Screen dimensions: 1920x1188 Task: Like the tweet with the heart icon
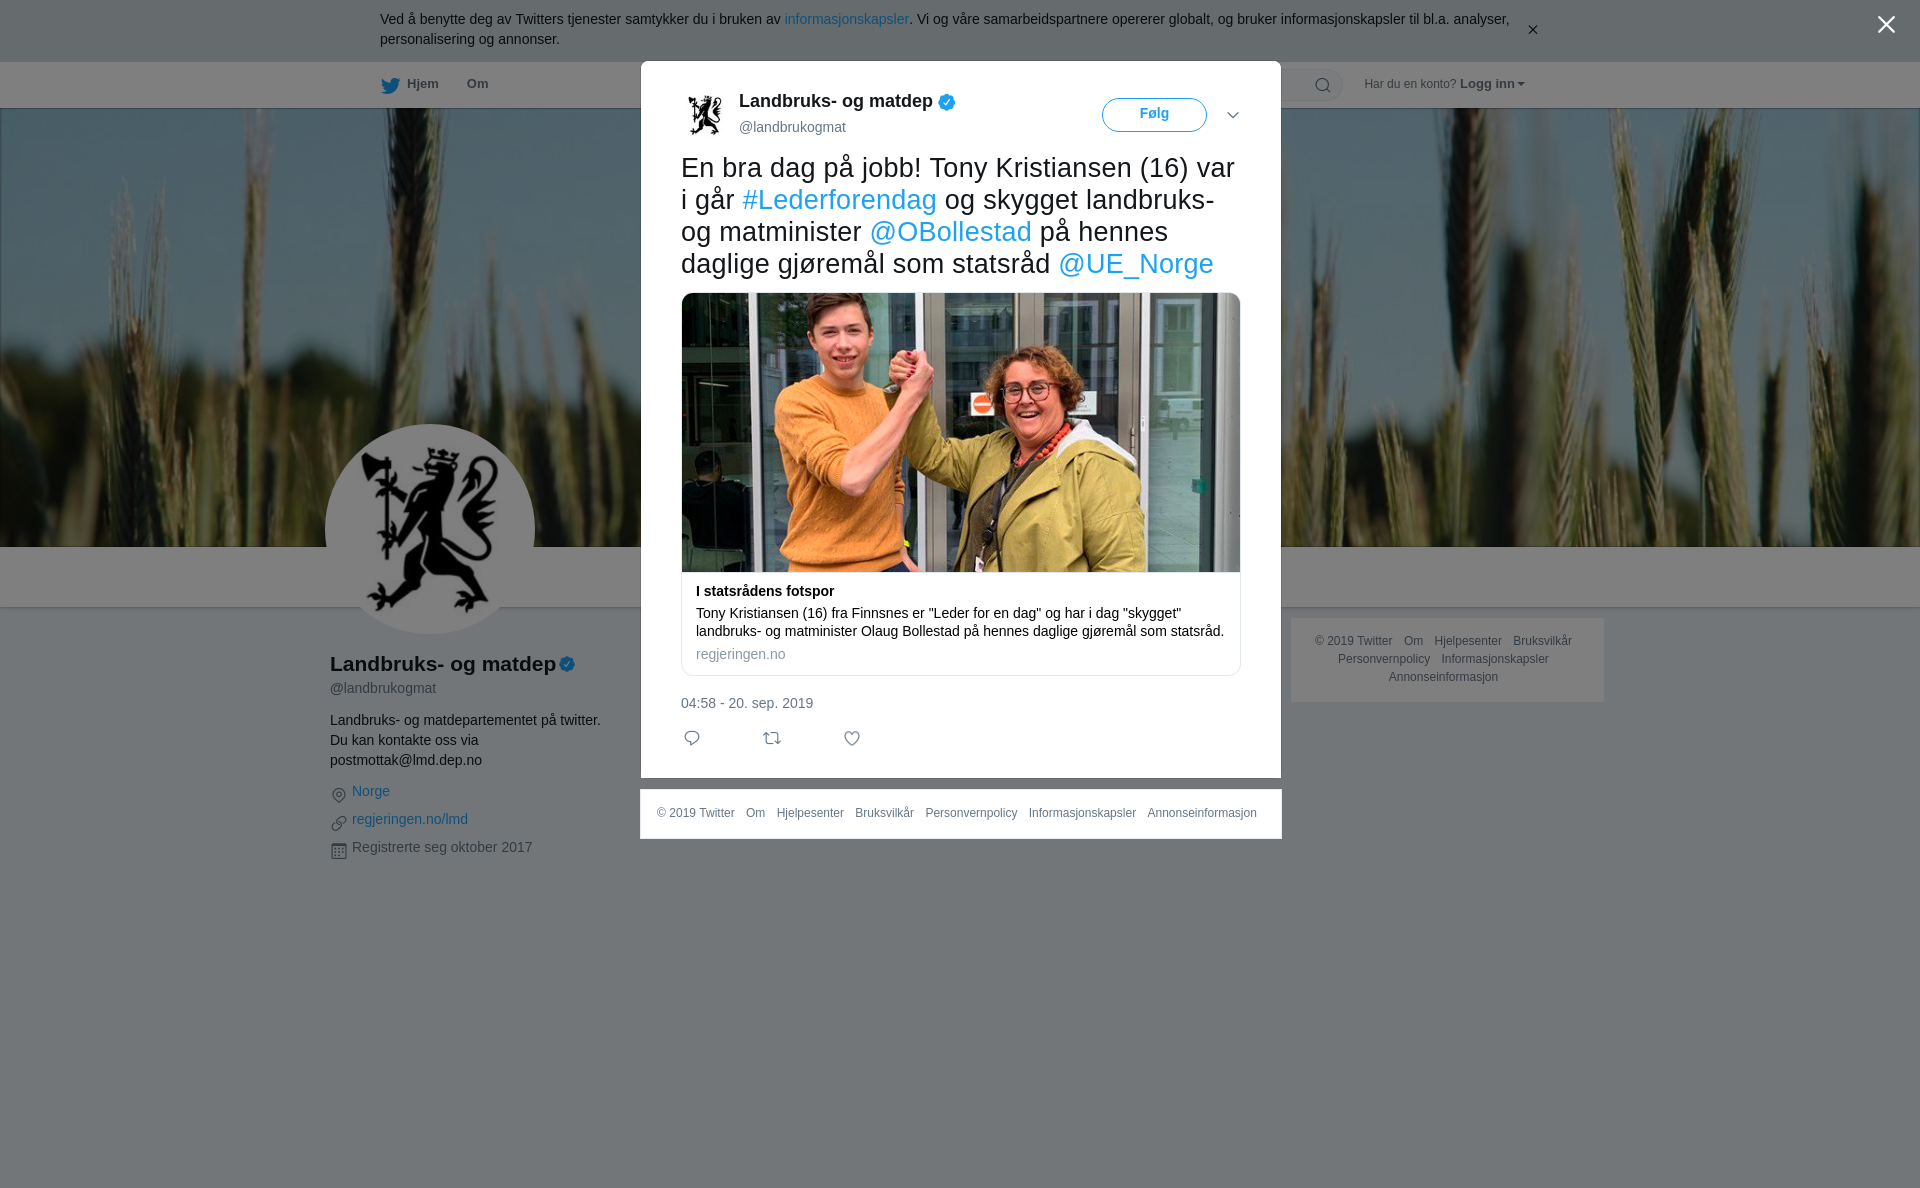[x=852, y=738]
